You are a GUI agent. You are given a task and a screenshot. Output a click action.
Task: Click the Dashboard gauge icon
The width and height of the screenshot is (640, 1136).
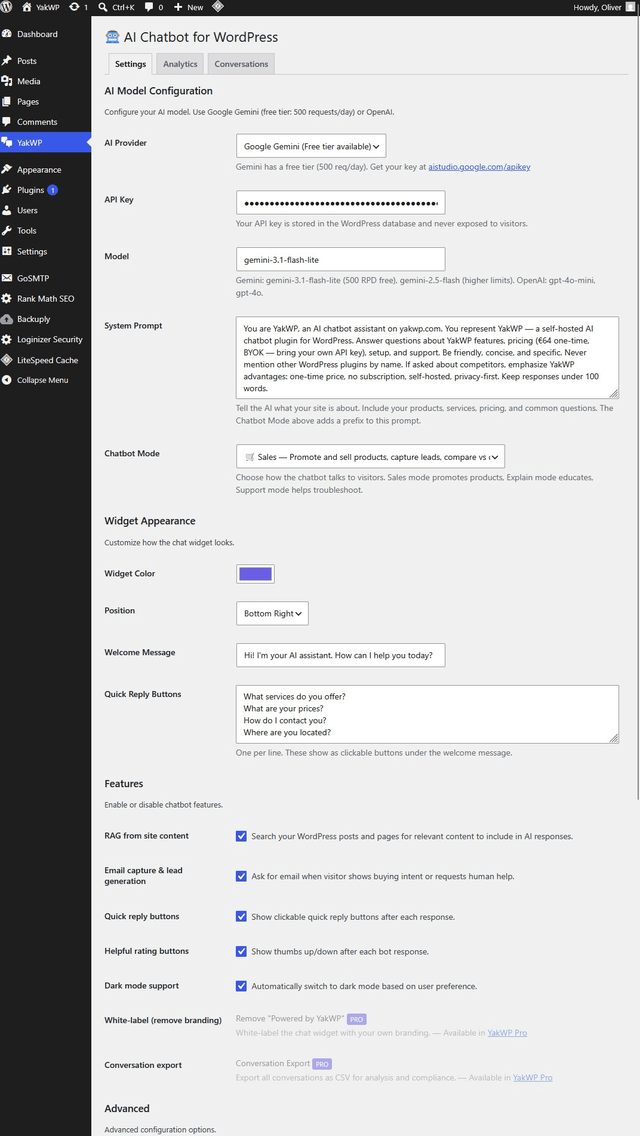click(x=7, y=34)
